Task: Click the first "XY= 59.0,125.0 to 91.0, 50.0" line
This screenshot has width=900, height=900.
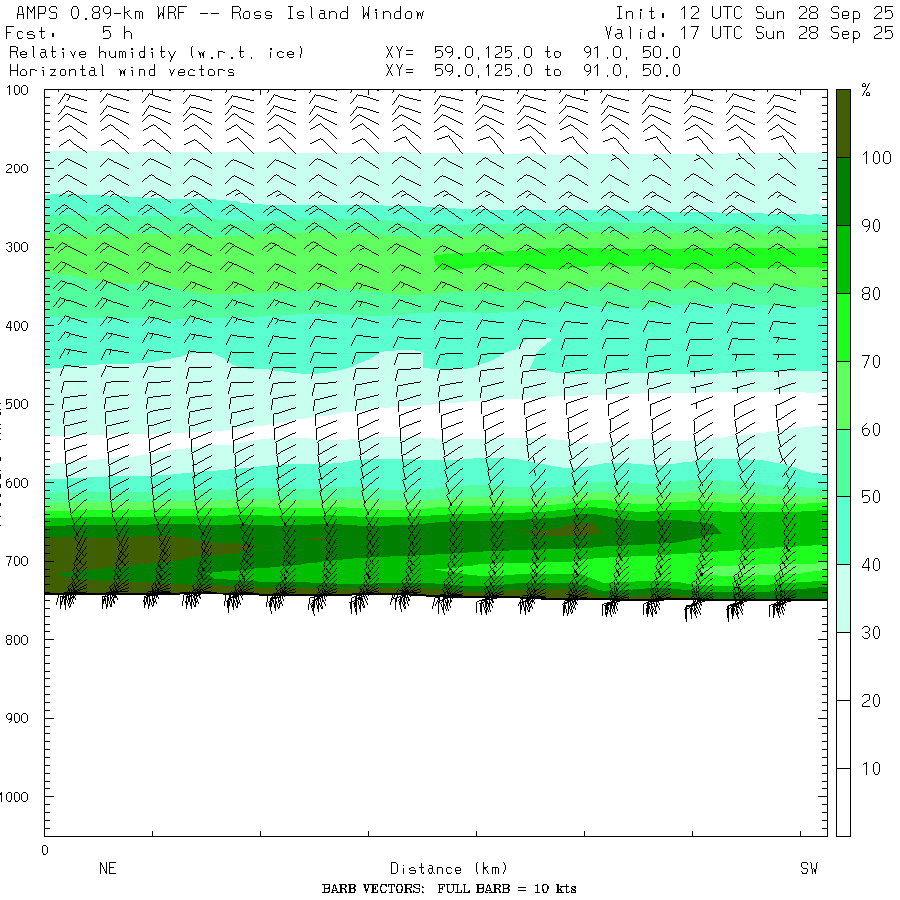Action: [533, 53]
